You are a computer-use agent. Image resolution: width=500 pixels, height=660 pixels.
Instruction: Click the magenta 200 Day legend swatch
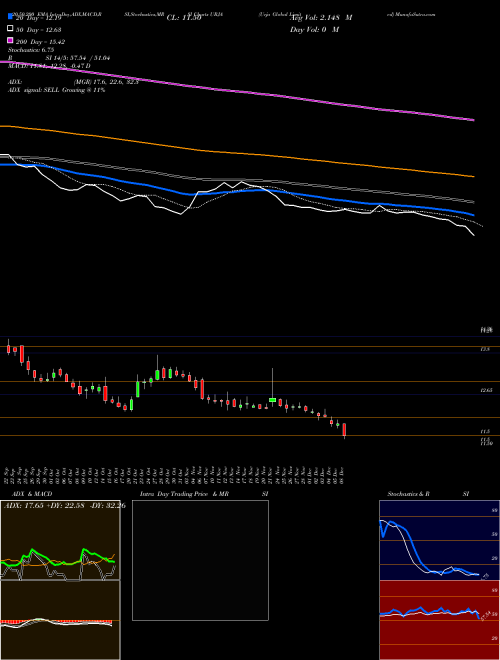click(10, 40)
